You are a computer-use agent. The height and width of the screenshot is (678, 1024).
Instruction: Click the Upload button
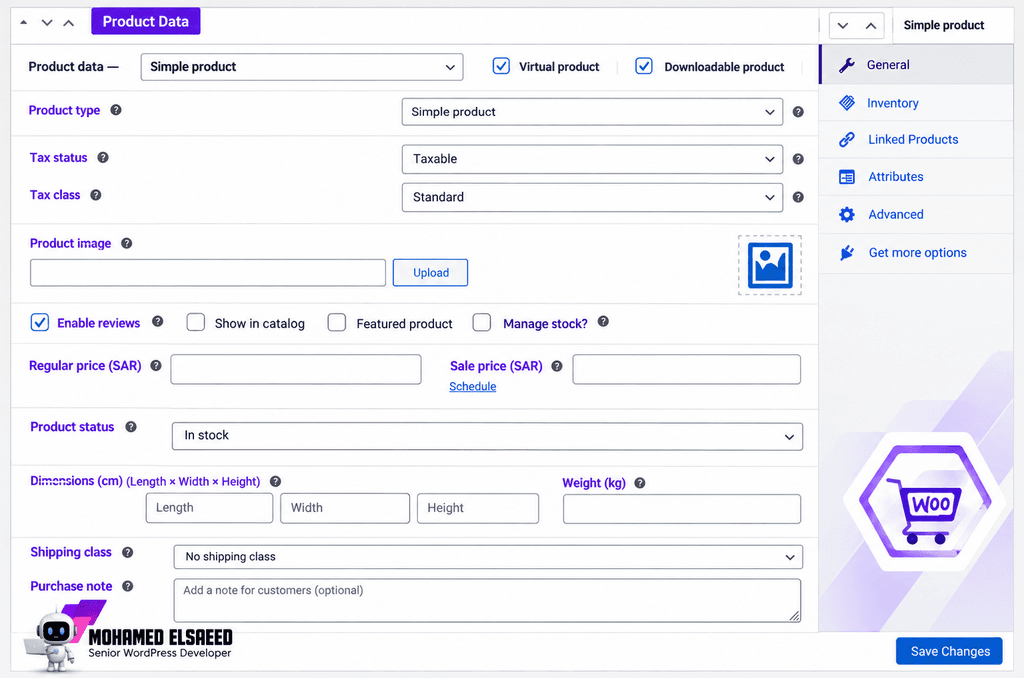pyautogui.click(x=430, y=272)
